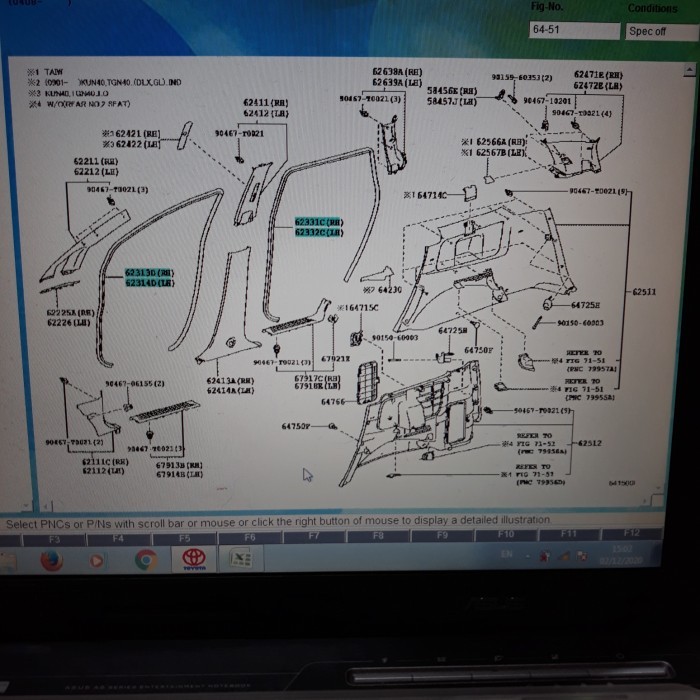Select PNC 62511 label

[644, 292]
